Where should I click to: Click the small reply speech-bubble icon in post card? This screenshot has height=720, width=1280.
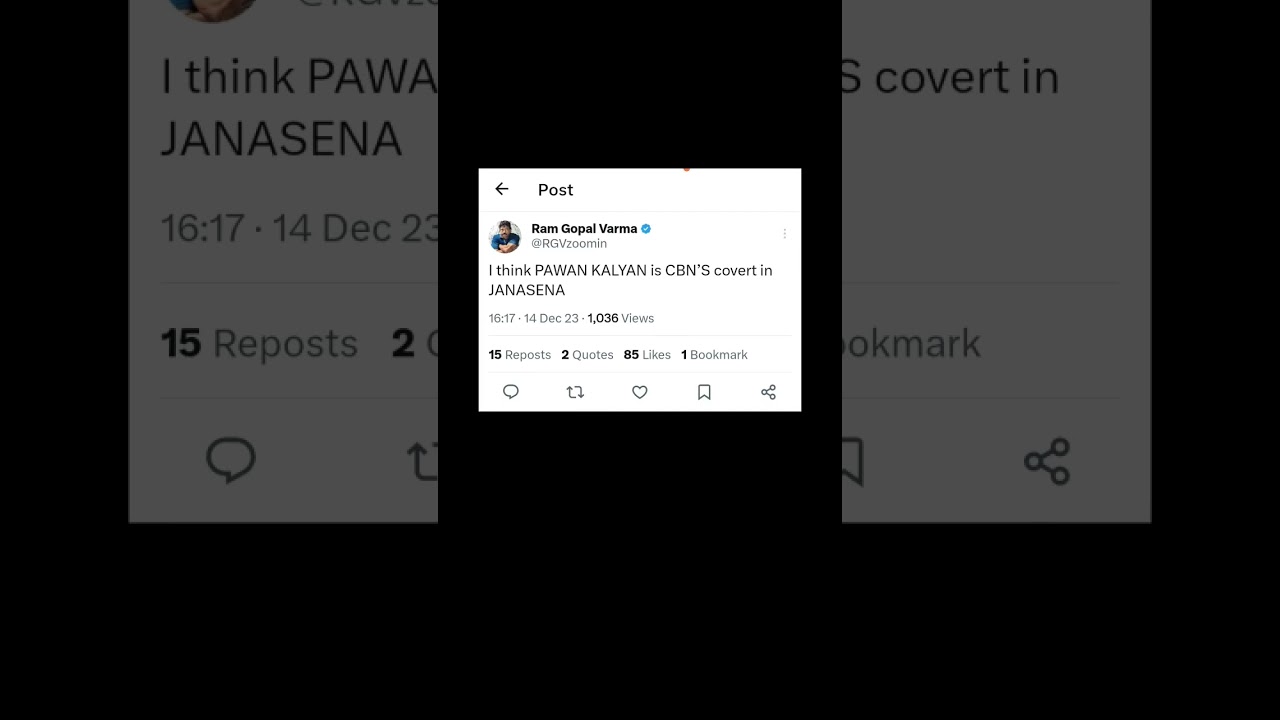pyautogui.click(x=511, y=392)
